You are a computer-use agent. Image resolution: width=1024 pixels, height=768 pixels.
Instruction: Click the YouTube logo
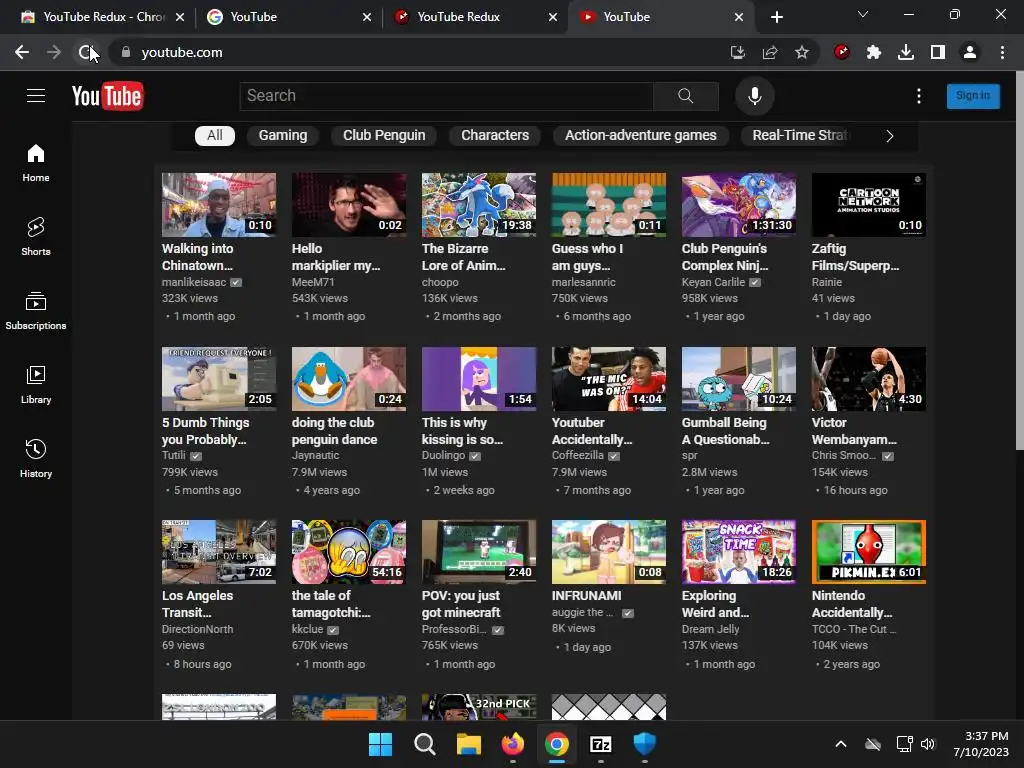click(x=107, y=97)
